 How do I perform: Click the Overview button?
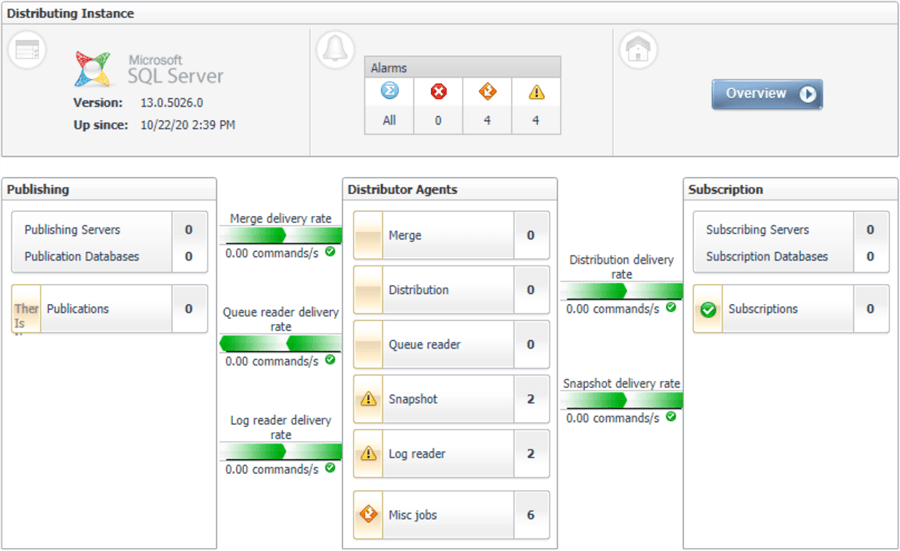click(x=767, y=94)
